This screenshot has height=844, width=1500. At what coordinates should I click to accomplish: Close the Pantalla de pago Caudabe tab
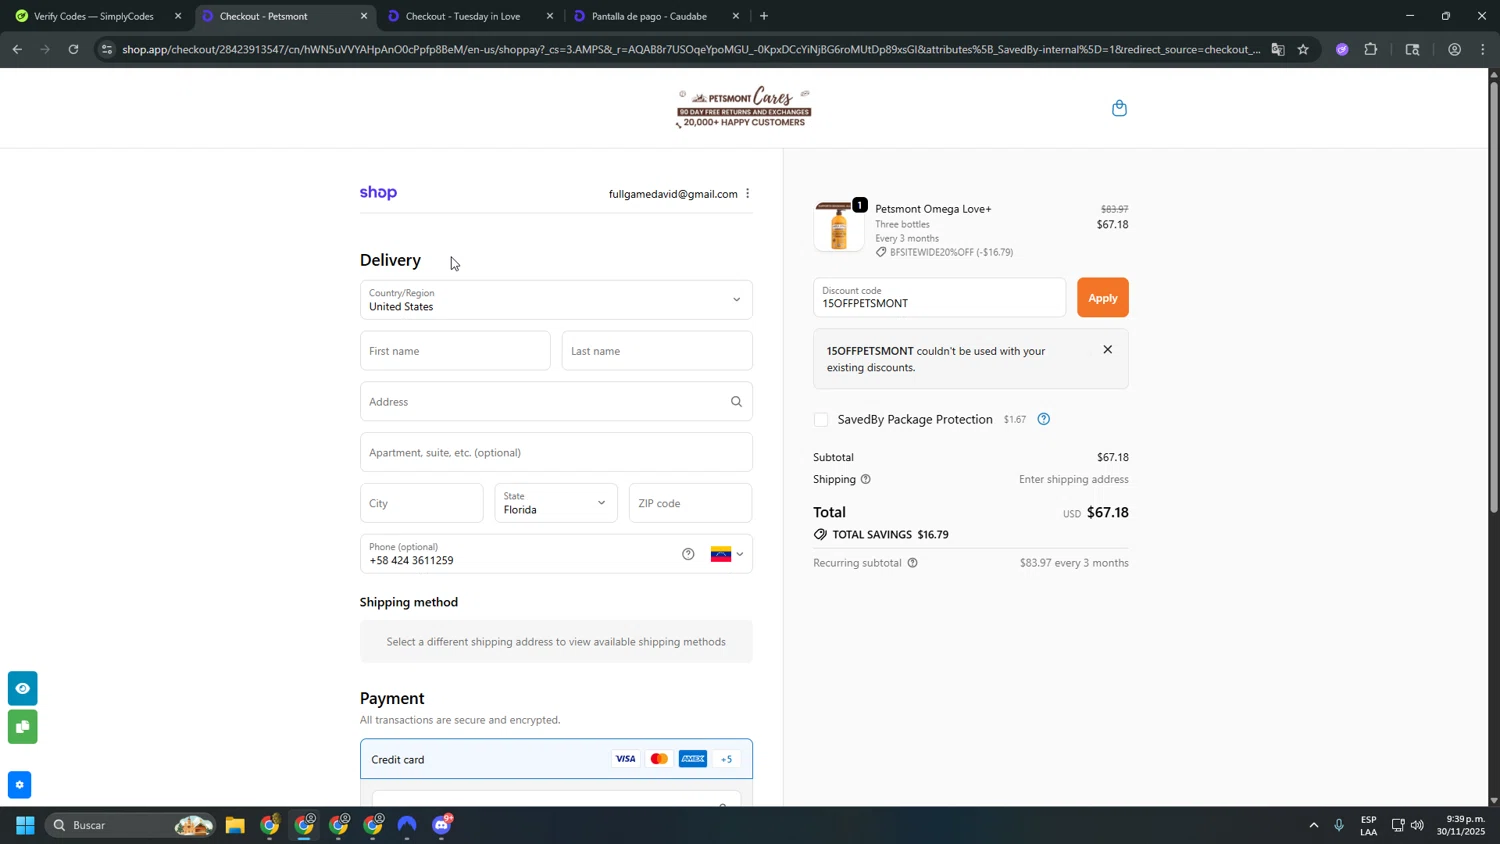coord(736,16)
